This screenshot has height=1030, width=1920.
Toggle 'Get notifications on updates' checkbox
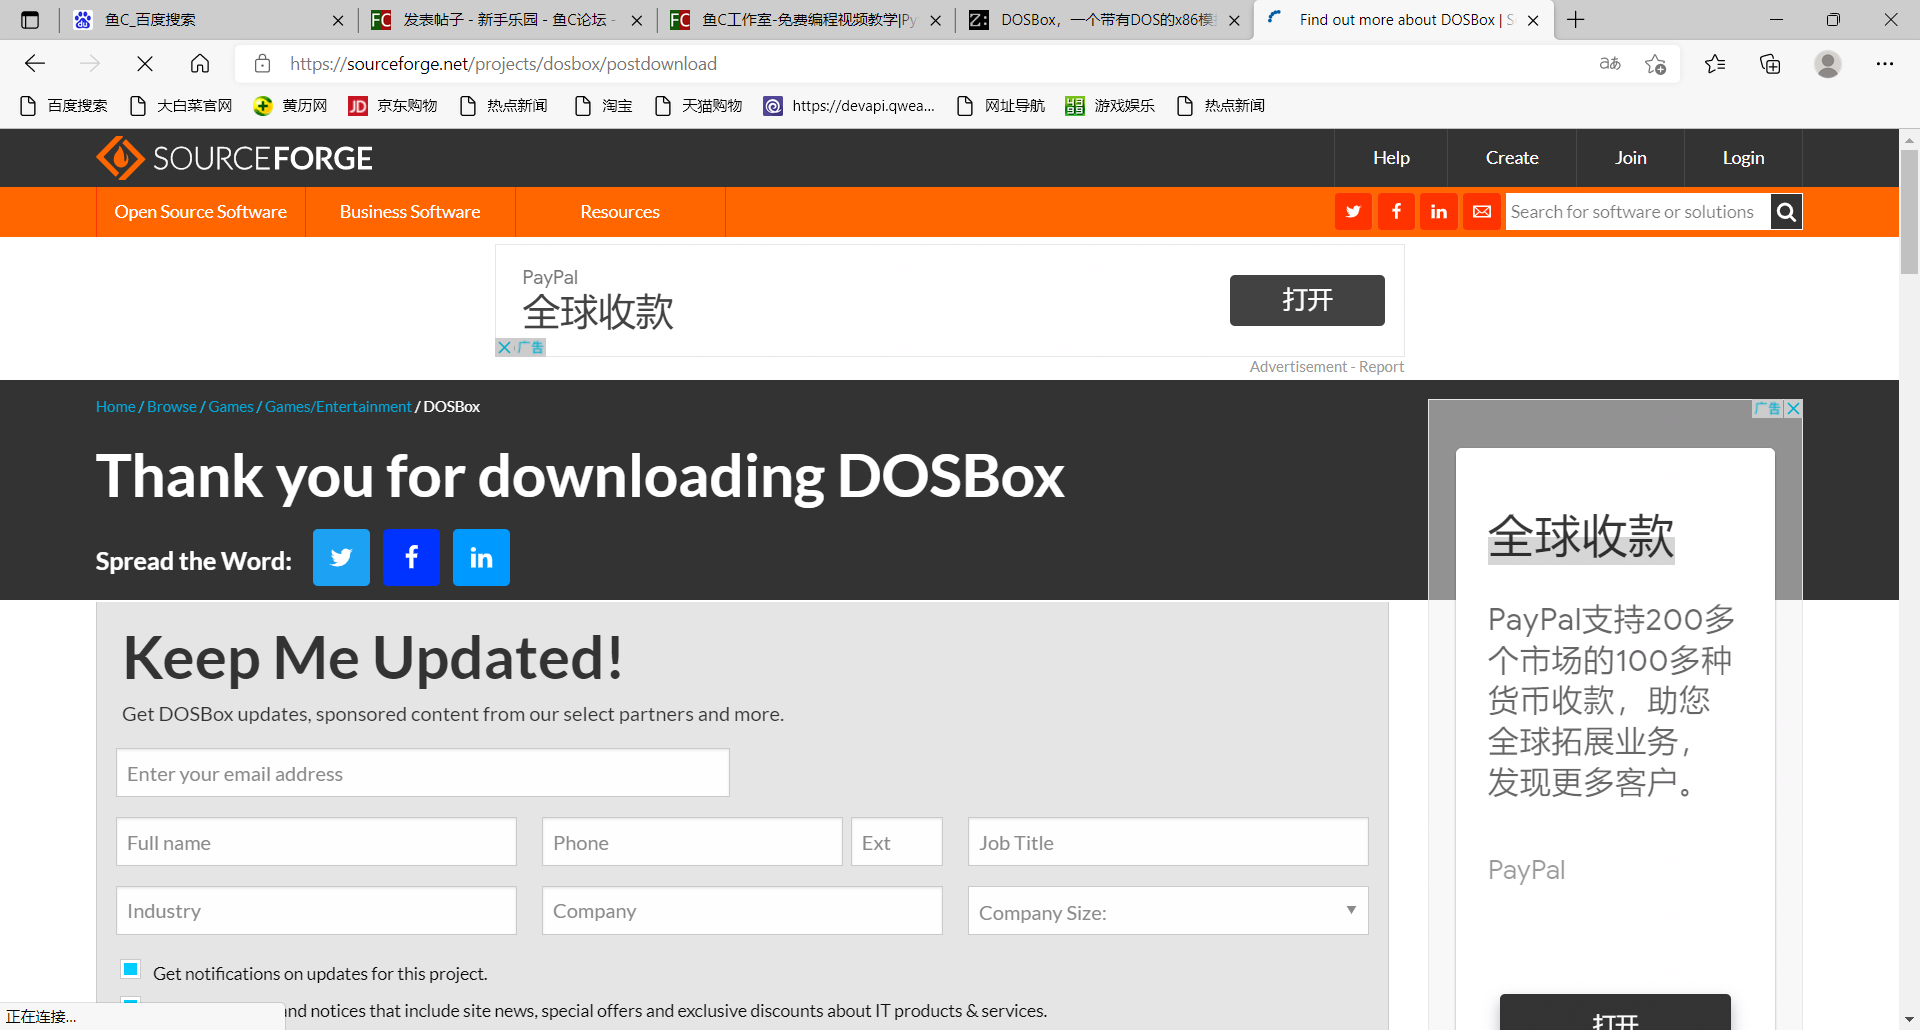(131, 969)
